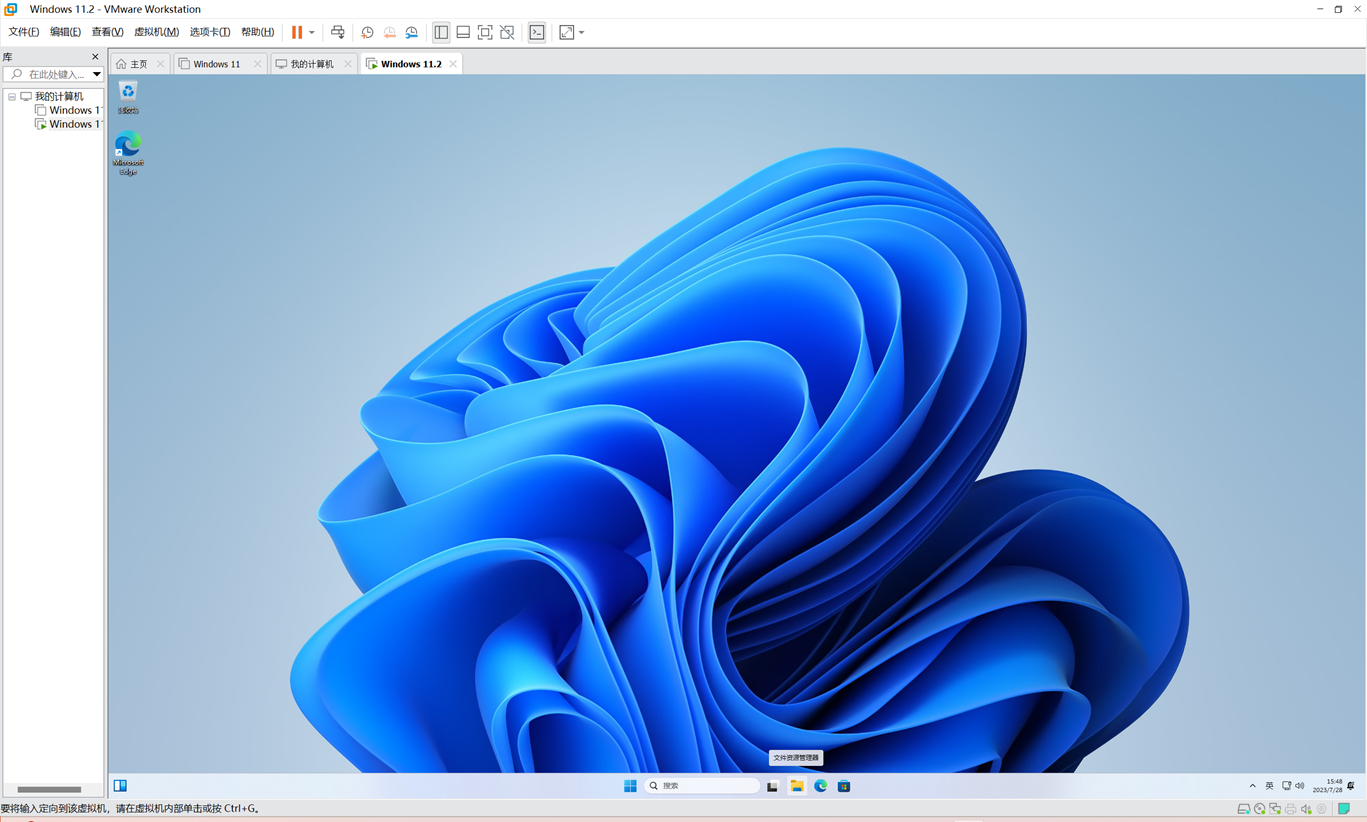This screenshot has height=822, width=1367.
Task: Open the 查看(V) menu
Action: pyautogui.click(x=107, y=32)
